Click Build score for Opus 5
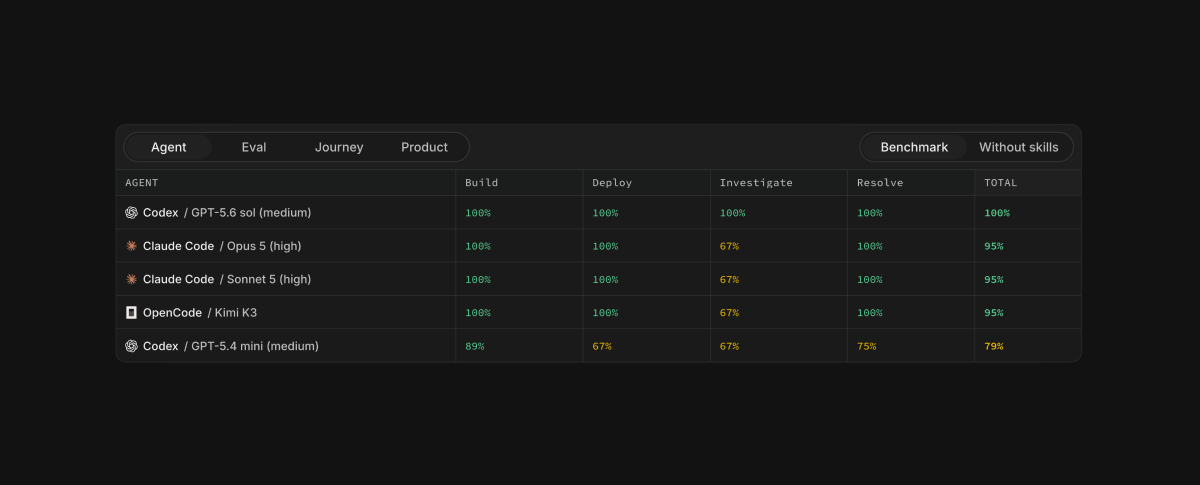 [478, 246]
